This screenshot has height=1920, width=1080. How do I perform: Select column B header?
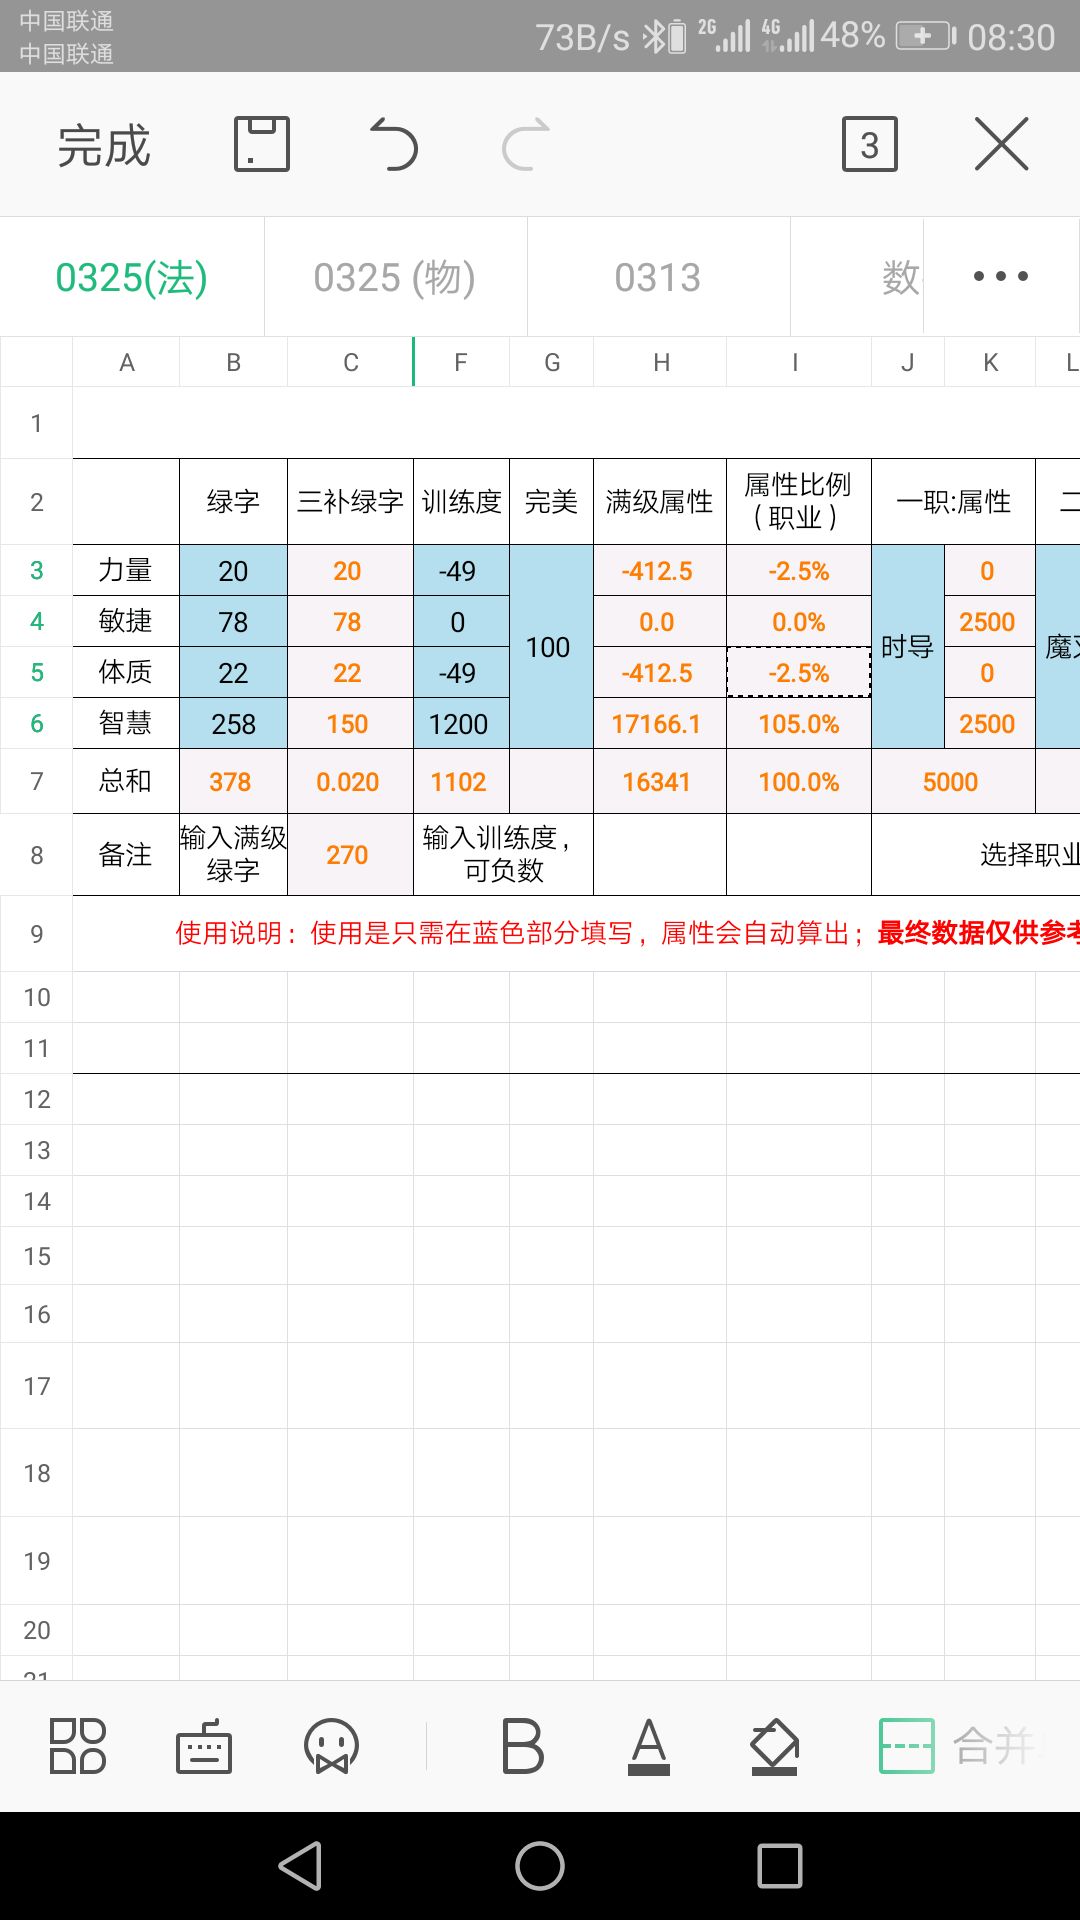pyautogui.click(x=233, y=362)
